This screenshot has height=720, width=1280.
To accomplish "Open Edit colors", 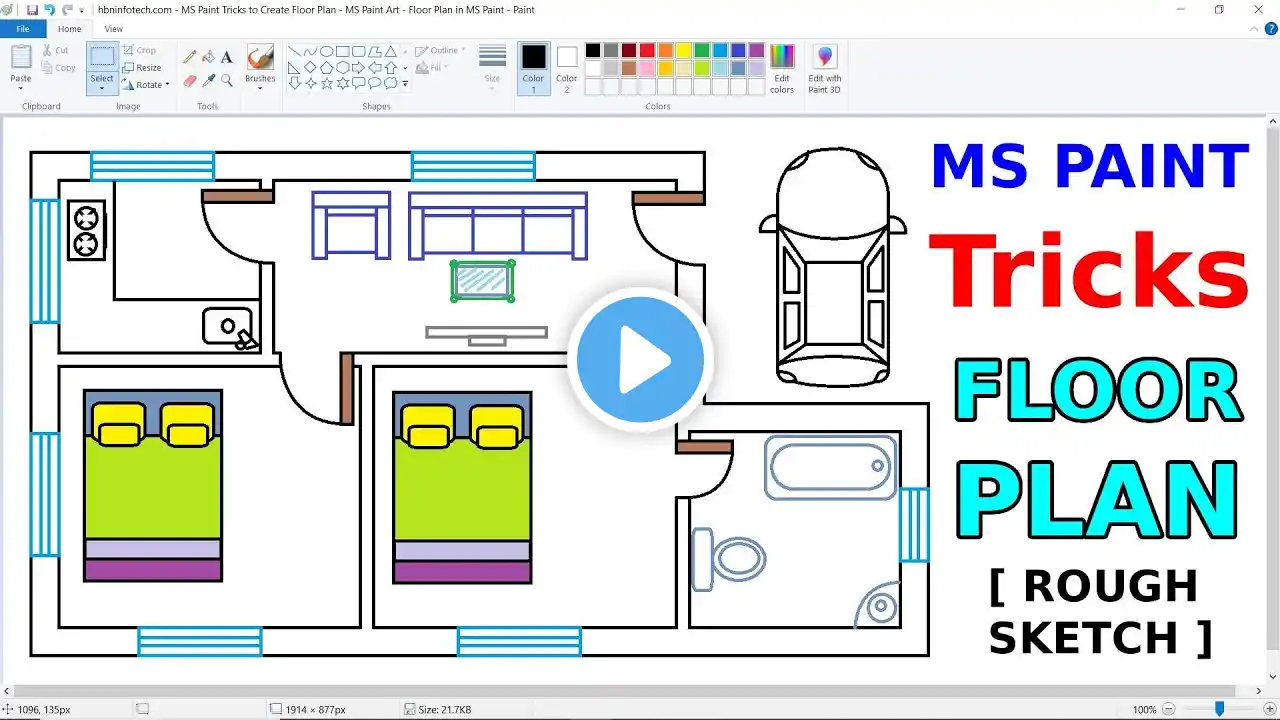I will point(782,69).
